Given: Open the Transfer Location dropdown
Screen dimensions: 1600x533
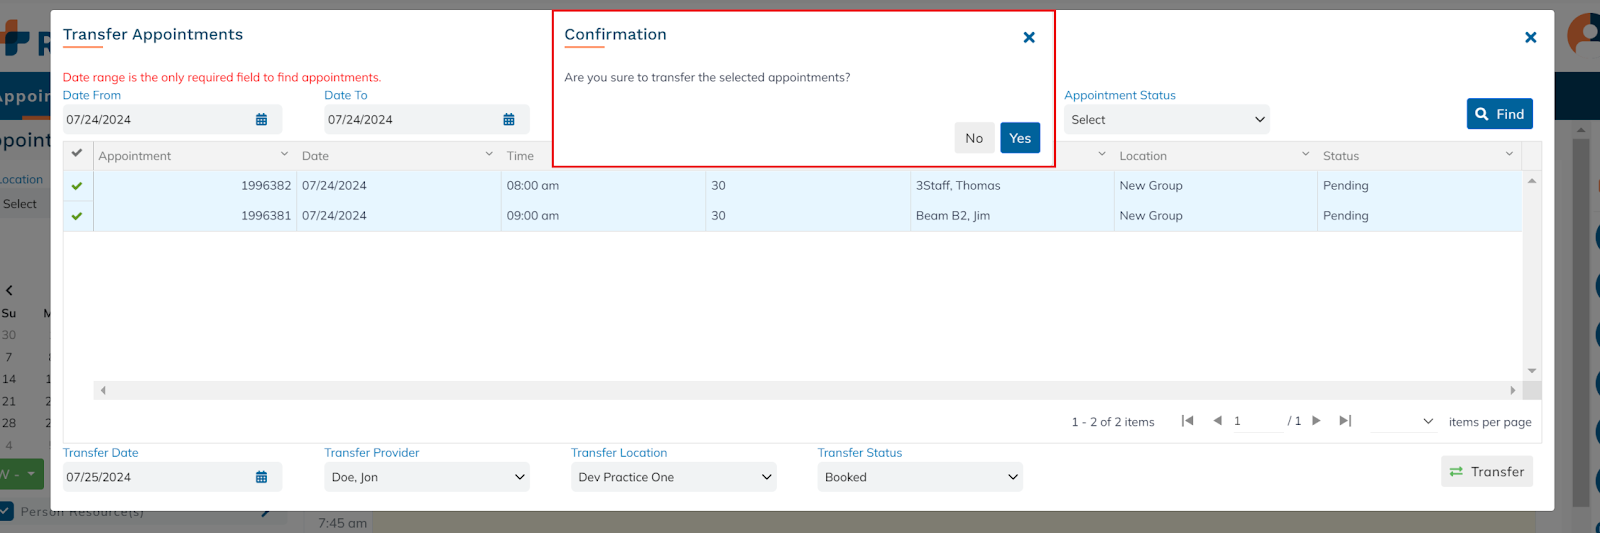Looking at the screenshot, I should [x=674, y=478].
